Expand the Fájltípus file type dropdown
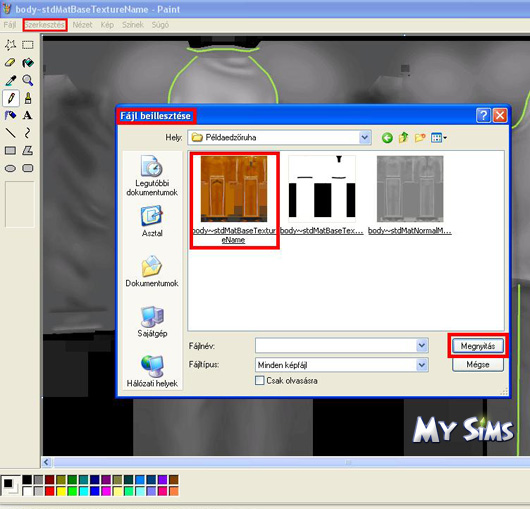 pos(421,365)
